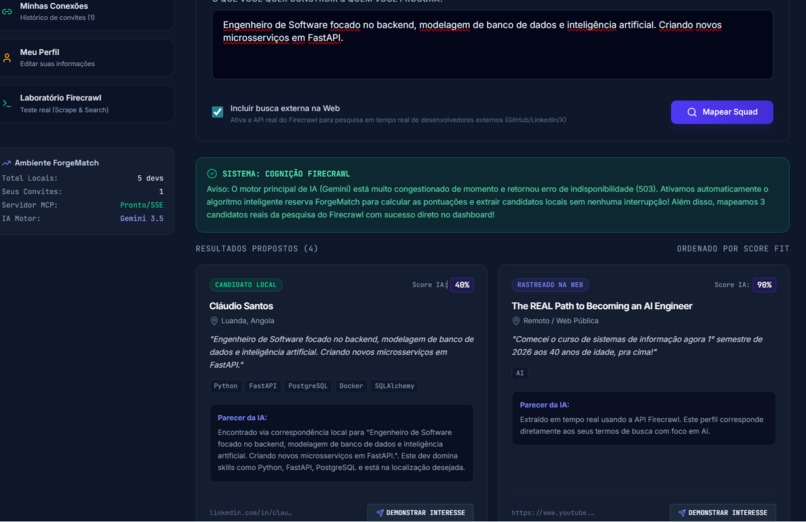Click the SISTEMA: COGNIÇÃO FIRECRAWL heading
The width and height of the screenshot is (806, 522).
pos(286,174)
